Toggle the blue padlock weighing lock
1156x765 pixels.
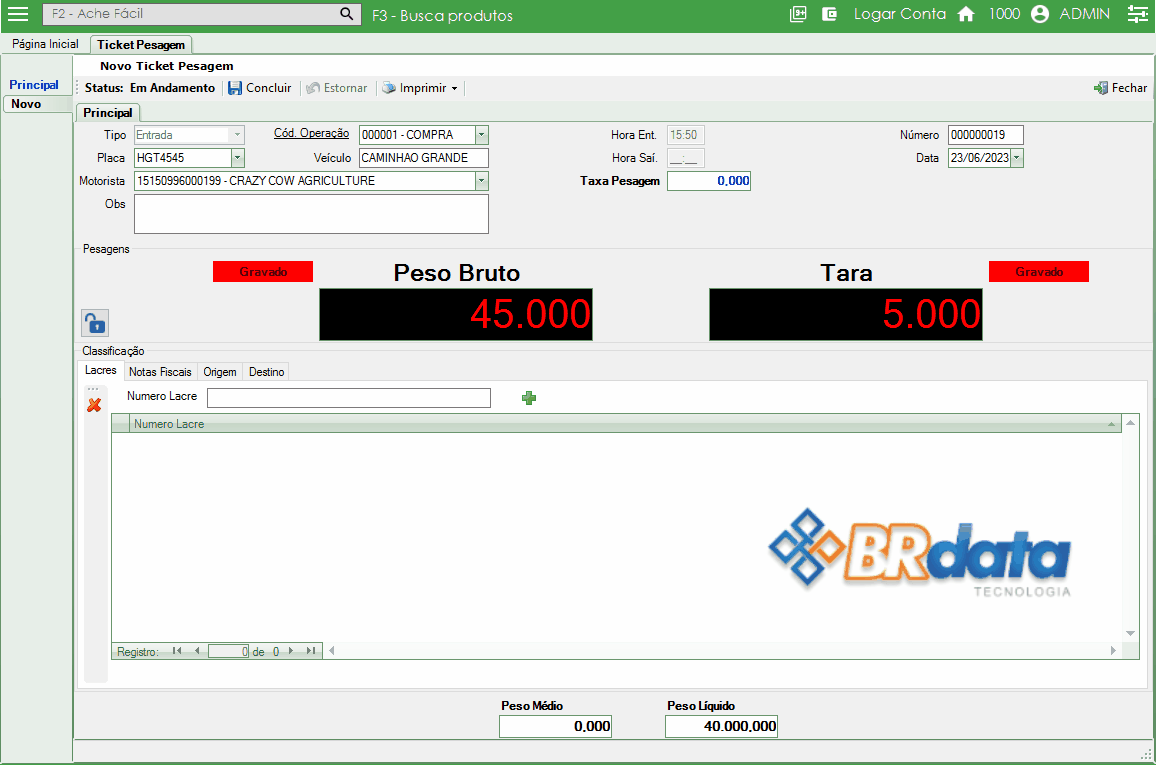pos(94,323)
